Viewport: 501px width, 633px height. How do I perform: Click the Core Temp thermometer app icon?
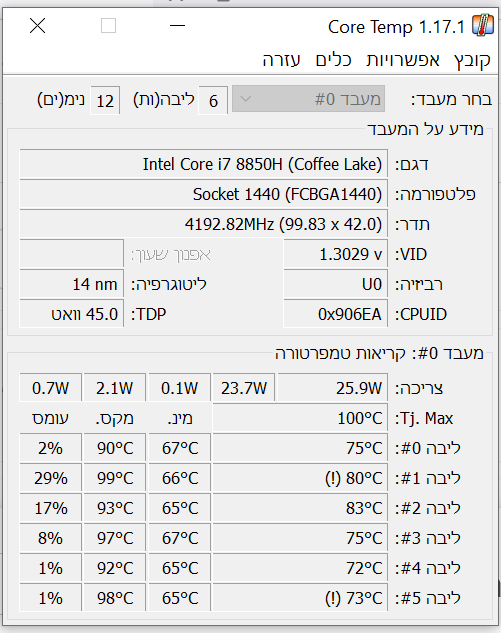pos(483,26)
